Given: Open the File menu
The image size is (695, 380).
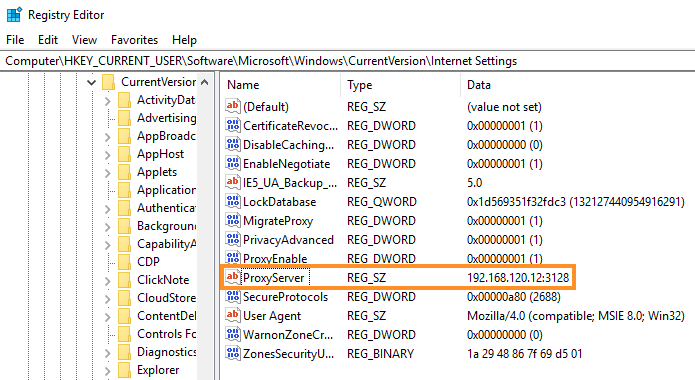Looking at the screenshot, I should coord(15,40).
